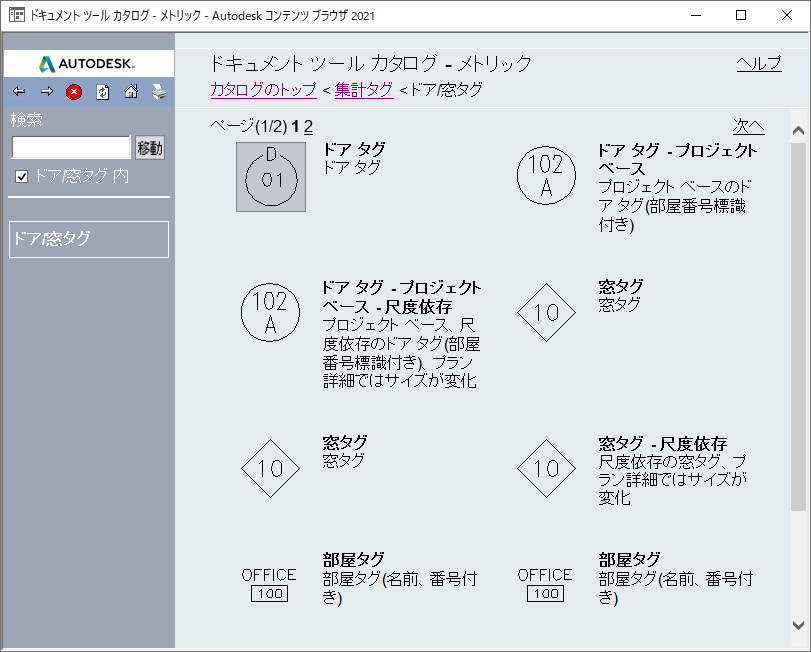Click the scrollbar down arrow

[799, 626]
